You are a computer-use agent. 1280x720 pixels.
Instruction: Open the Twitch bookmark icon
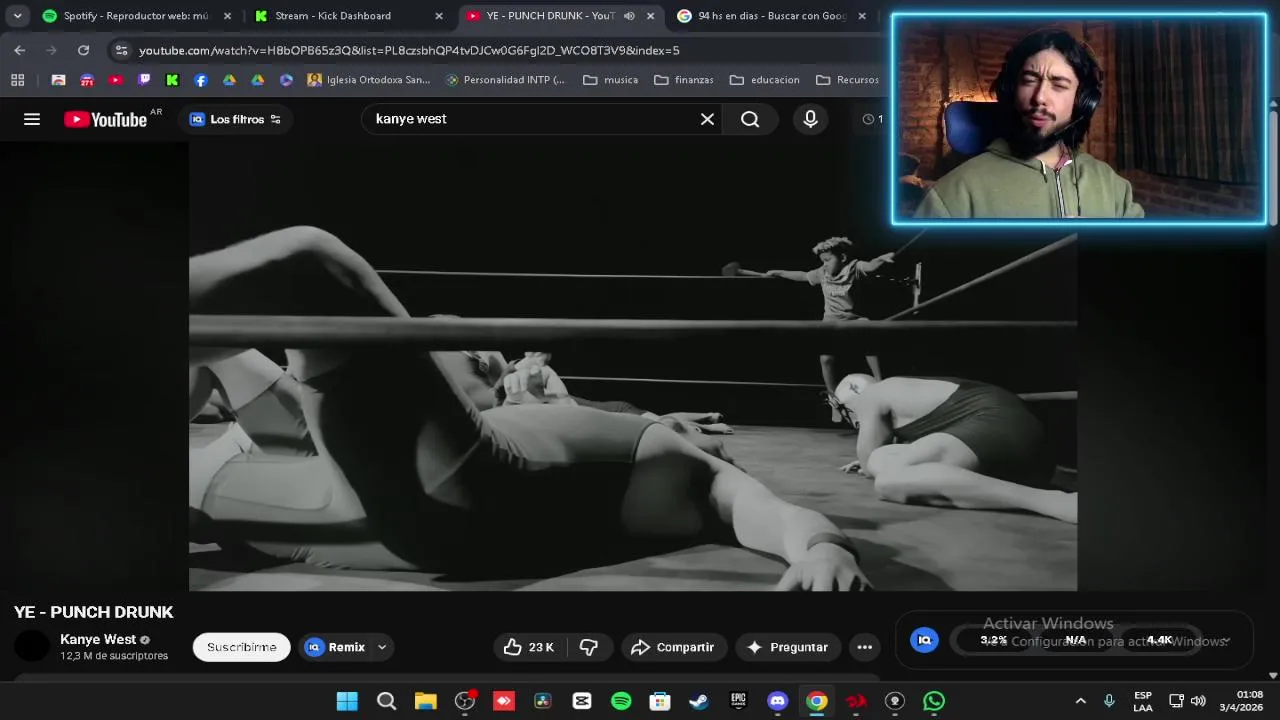click(x=144, y=80)
